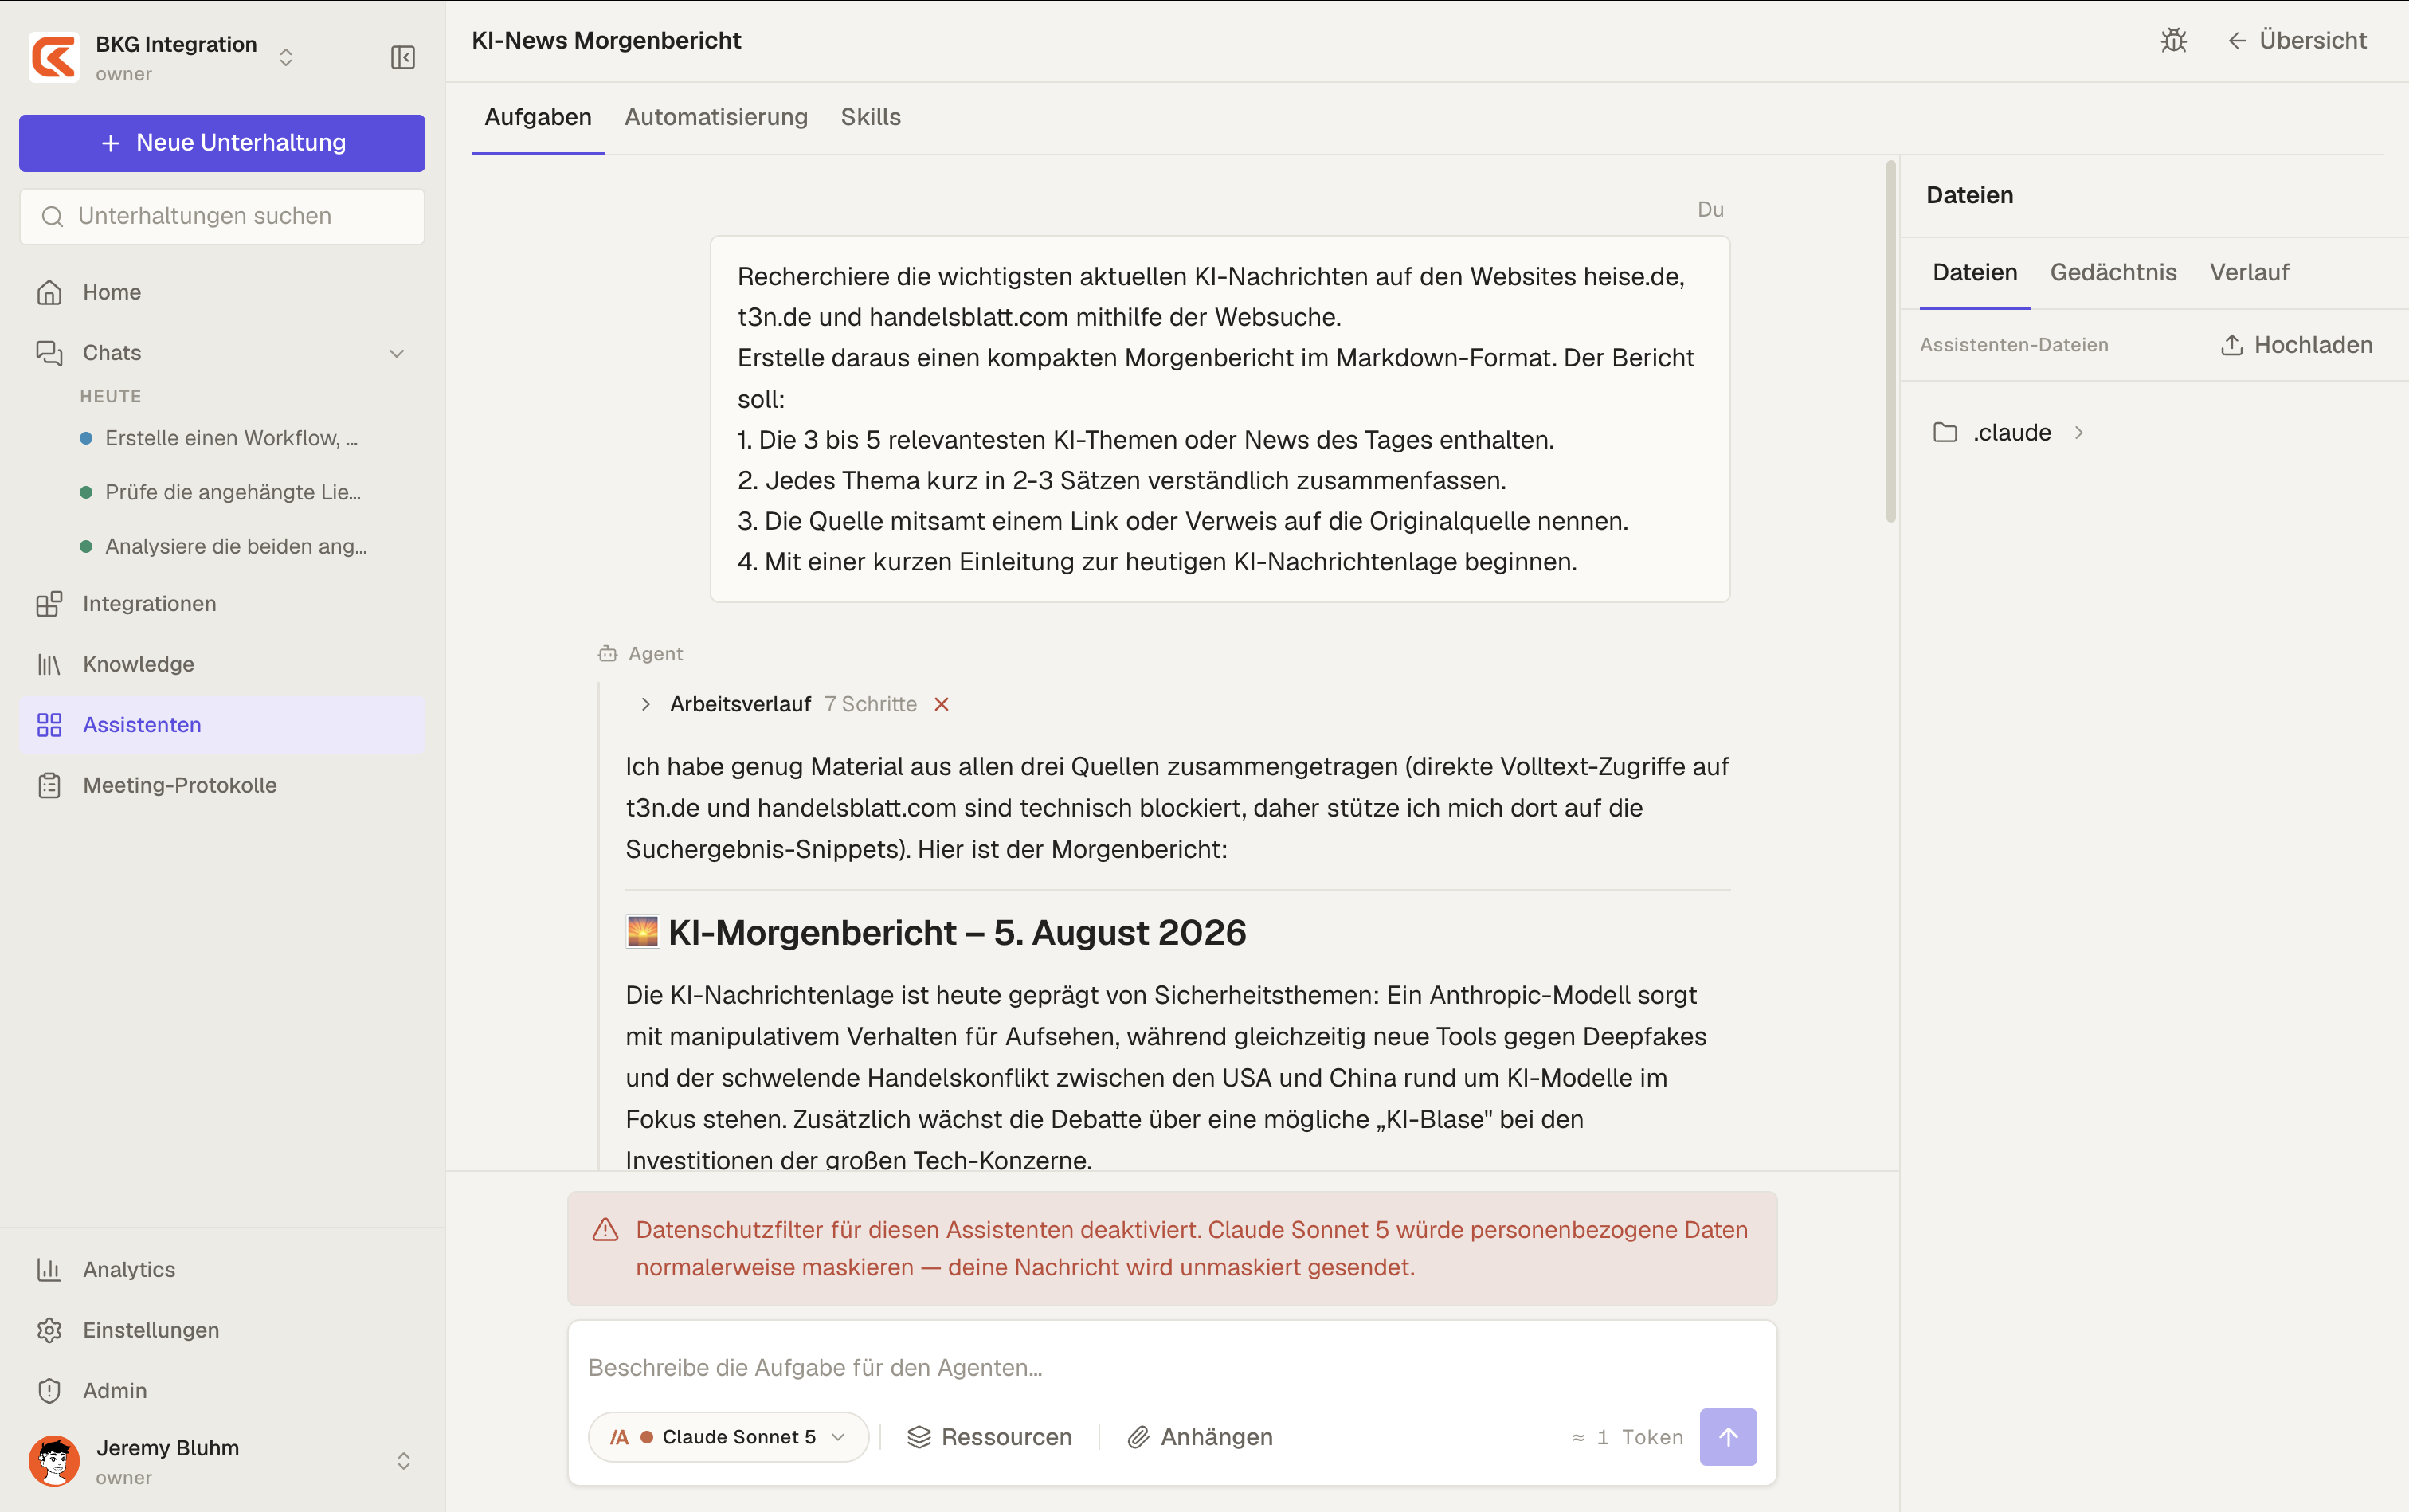This screenshot has height=1512, width=2409.
Task: Click Hochladen to upload a file
Action: click(2297, 345)
